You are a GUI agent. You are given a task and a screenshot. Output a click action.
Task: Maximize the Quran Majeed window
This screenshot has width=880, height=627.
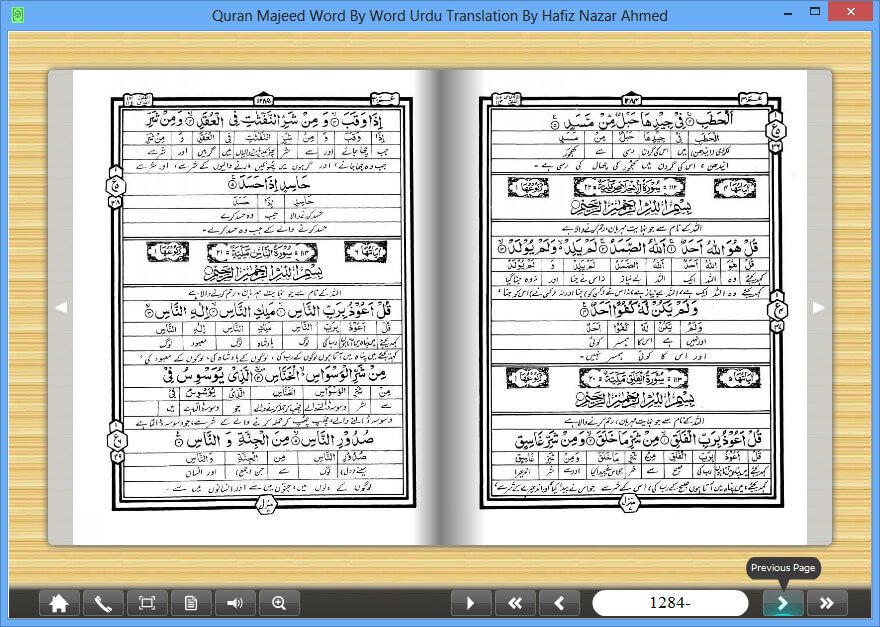(815, 12)
